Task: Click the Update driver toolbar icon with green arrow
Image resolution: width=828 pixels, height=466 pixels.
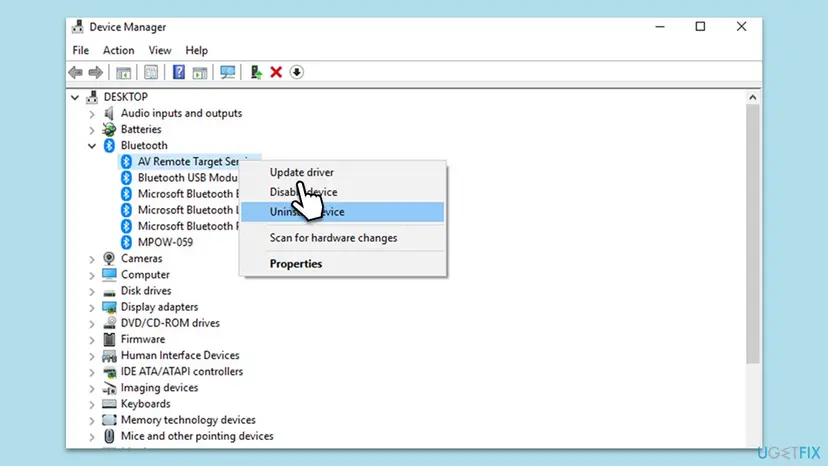Action: 256,72
